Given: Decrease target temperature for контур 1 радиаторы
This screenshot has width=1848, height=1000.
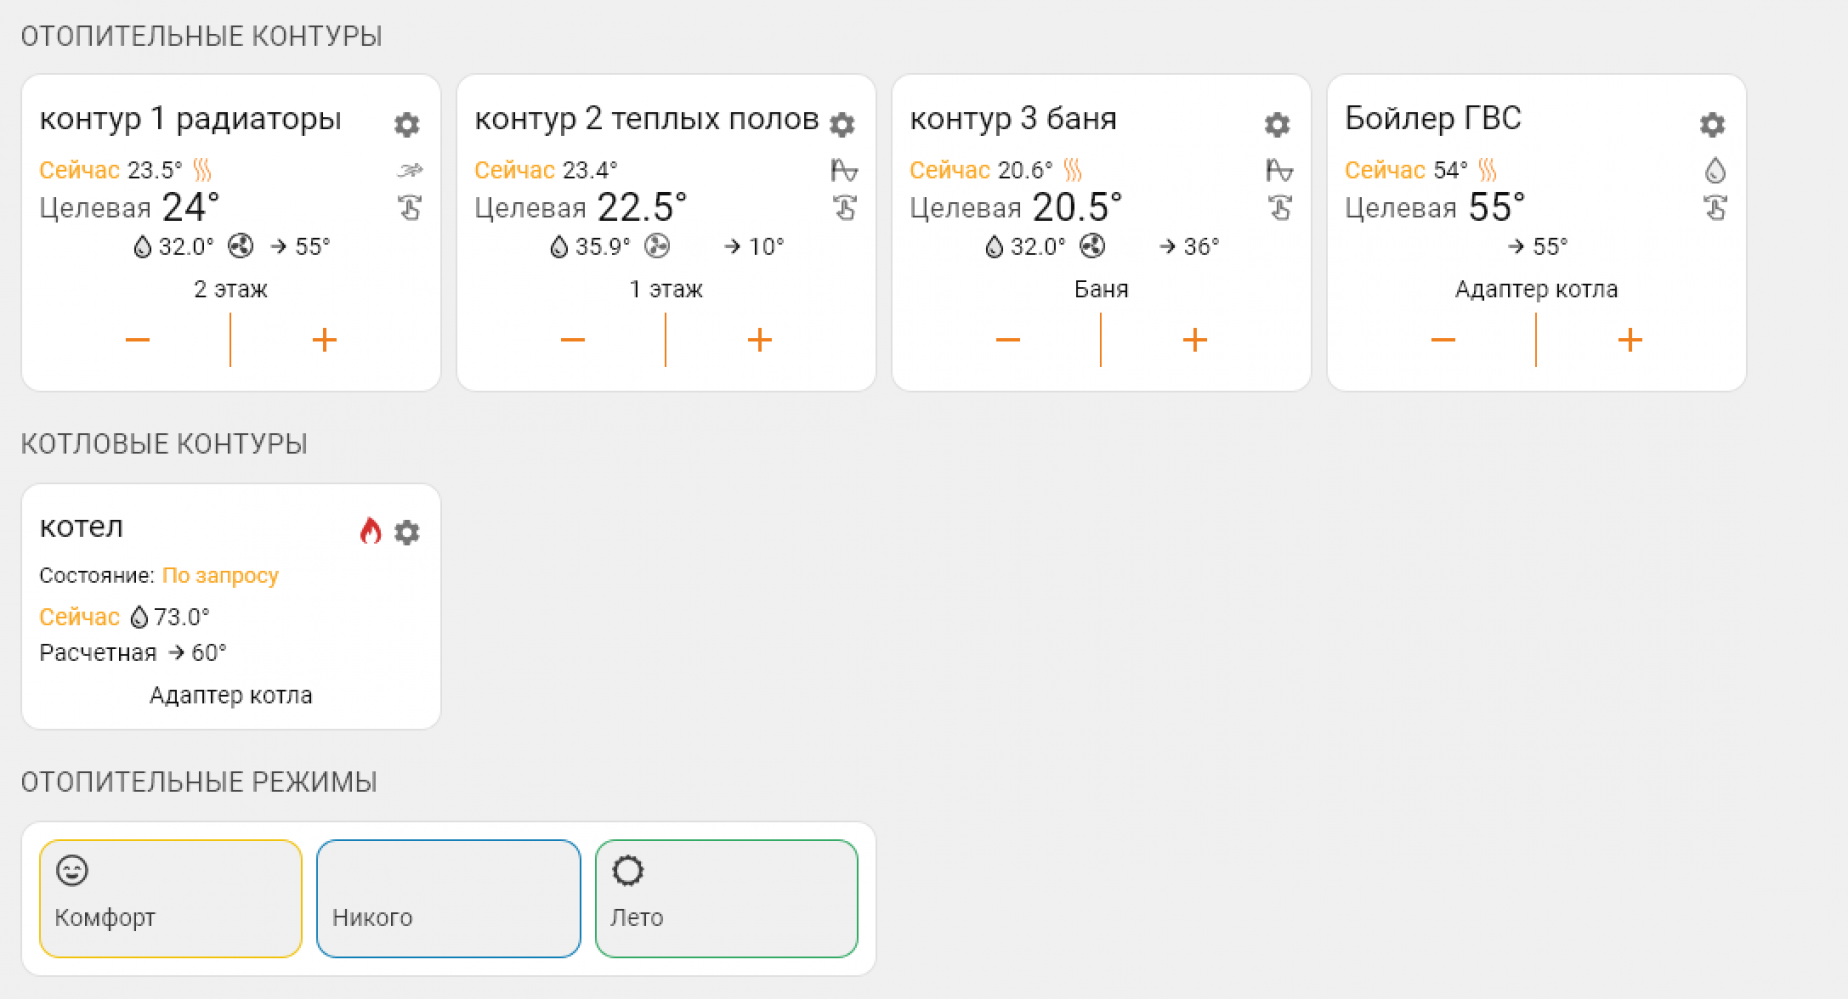Looking at the screenshot, I should pyautogui.click(x=138, y=340).
